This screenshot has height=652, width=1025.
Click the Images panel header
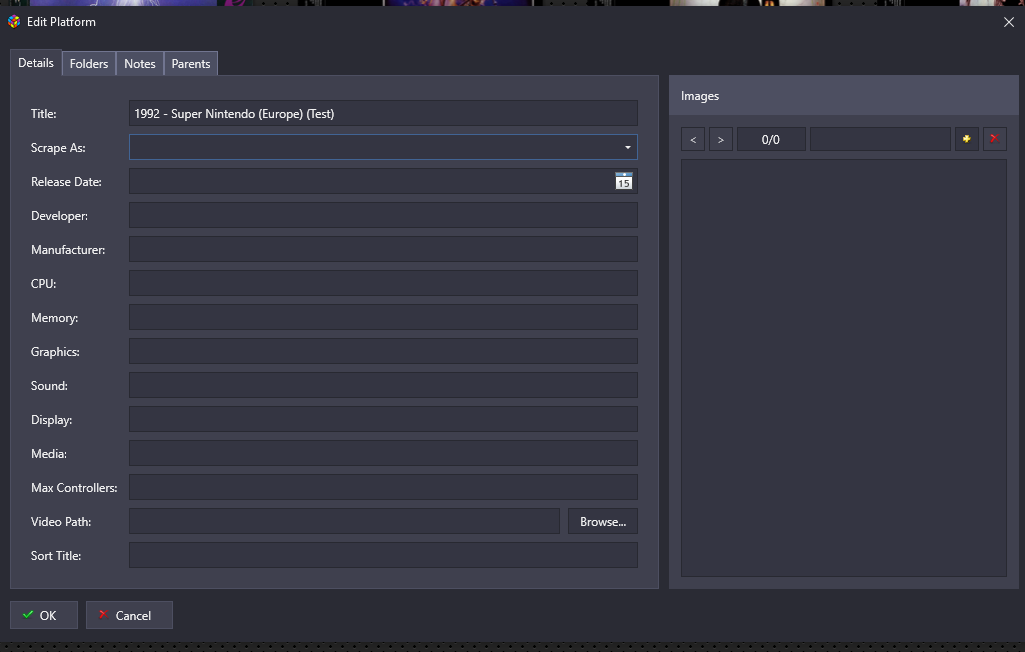tap(843, 95)
